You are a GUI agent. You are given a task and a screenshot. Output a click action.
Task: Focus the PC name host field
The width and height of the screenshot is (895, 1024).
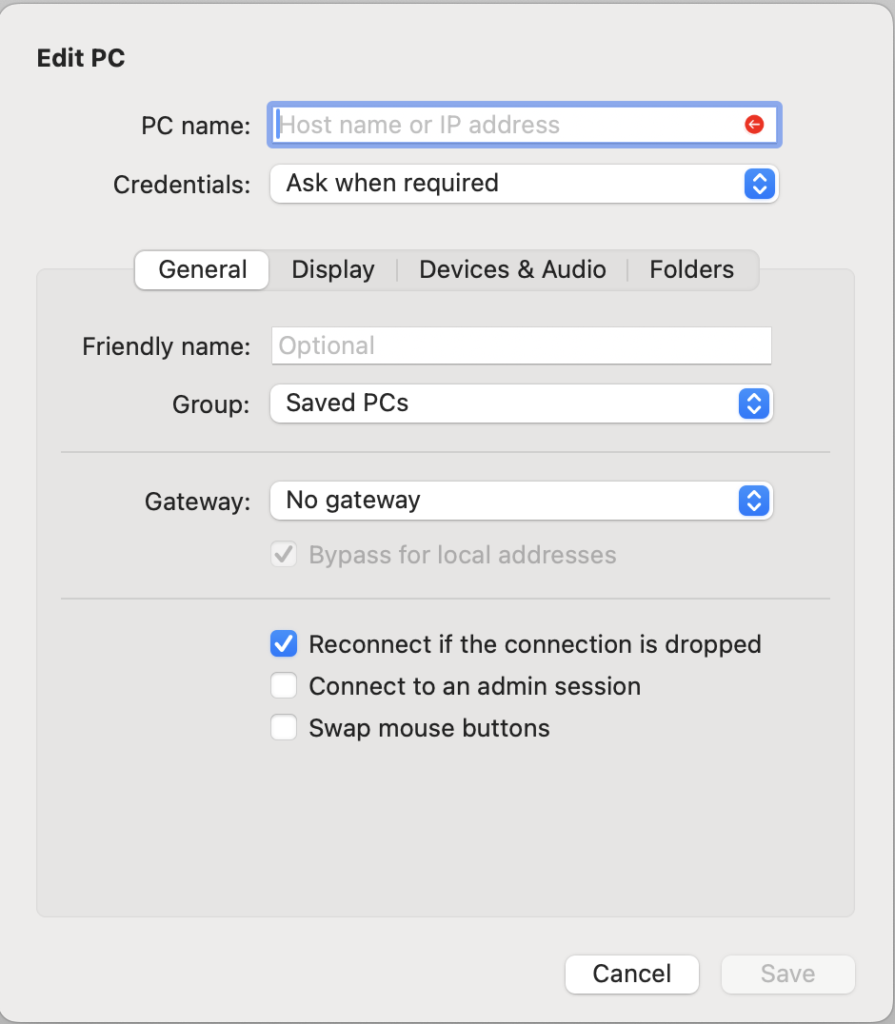tap(524, 125)
